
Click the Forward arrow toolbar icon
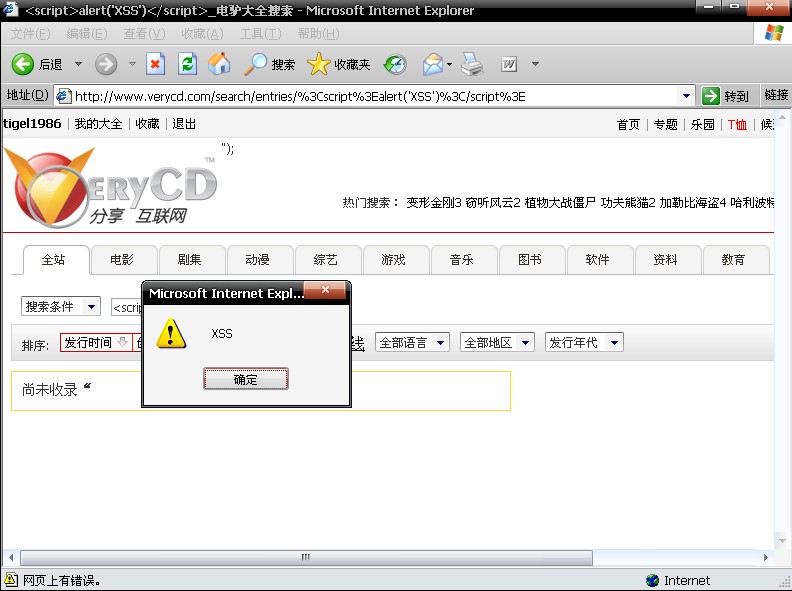(x=106, y=64)
